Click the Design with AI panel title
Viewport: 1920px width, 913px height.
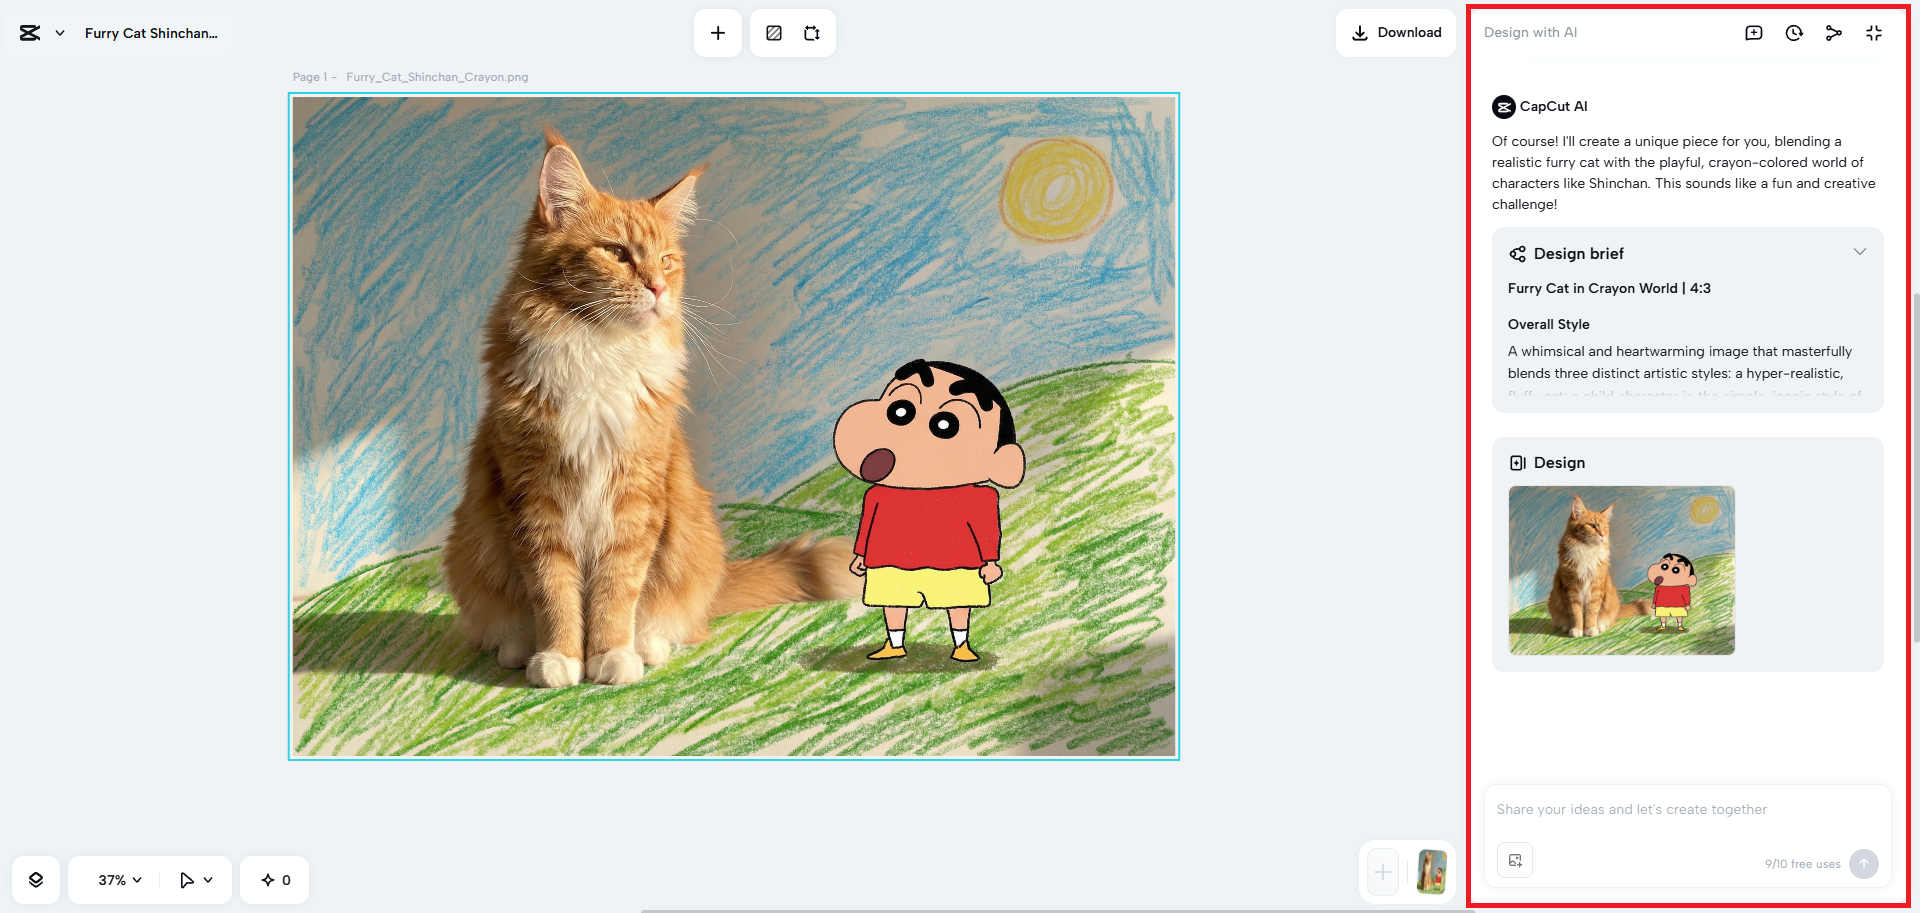1530,33
